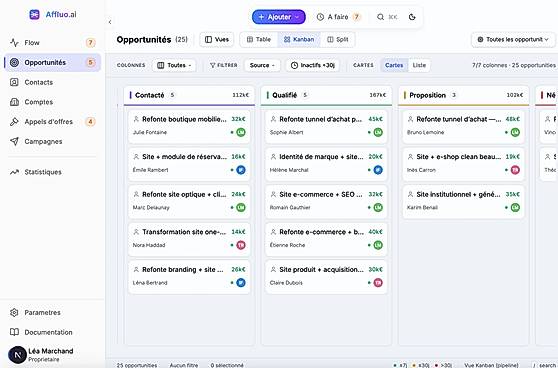This screenshot has height=368, width=558.
Task: Click Vue Kanban (pipeline) in status bar
Action: [x=491, y=365]
